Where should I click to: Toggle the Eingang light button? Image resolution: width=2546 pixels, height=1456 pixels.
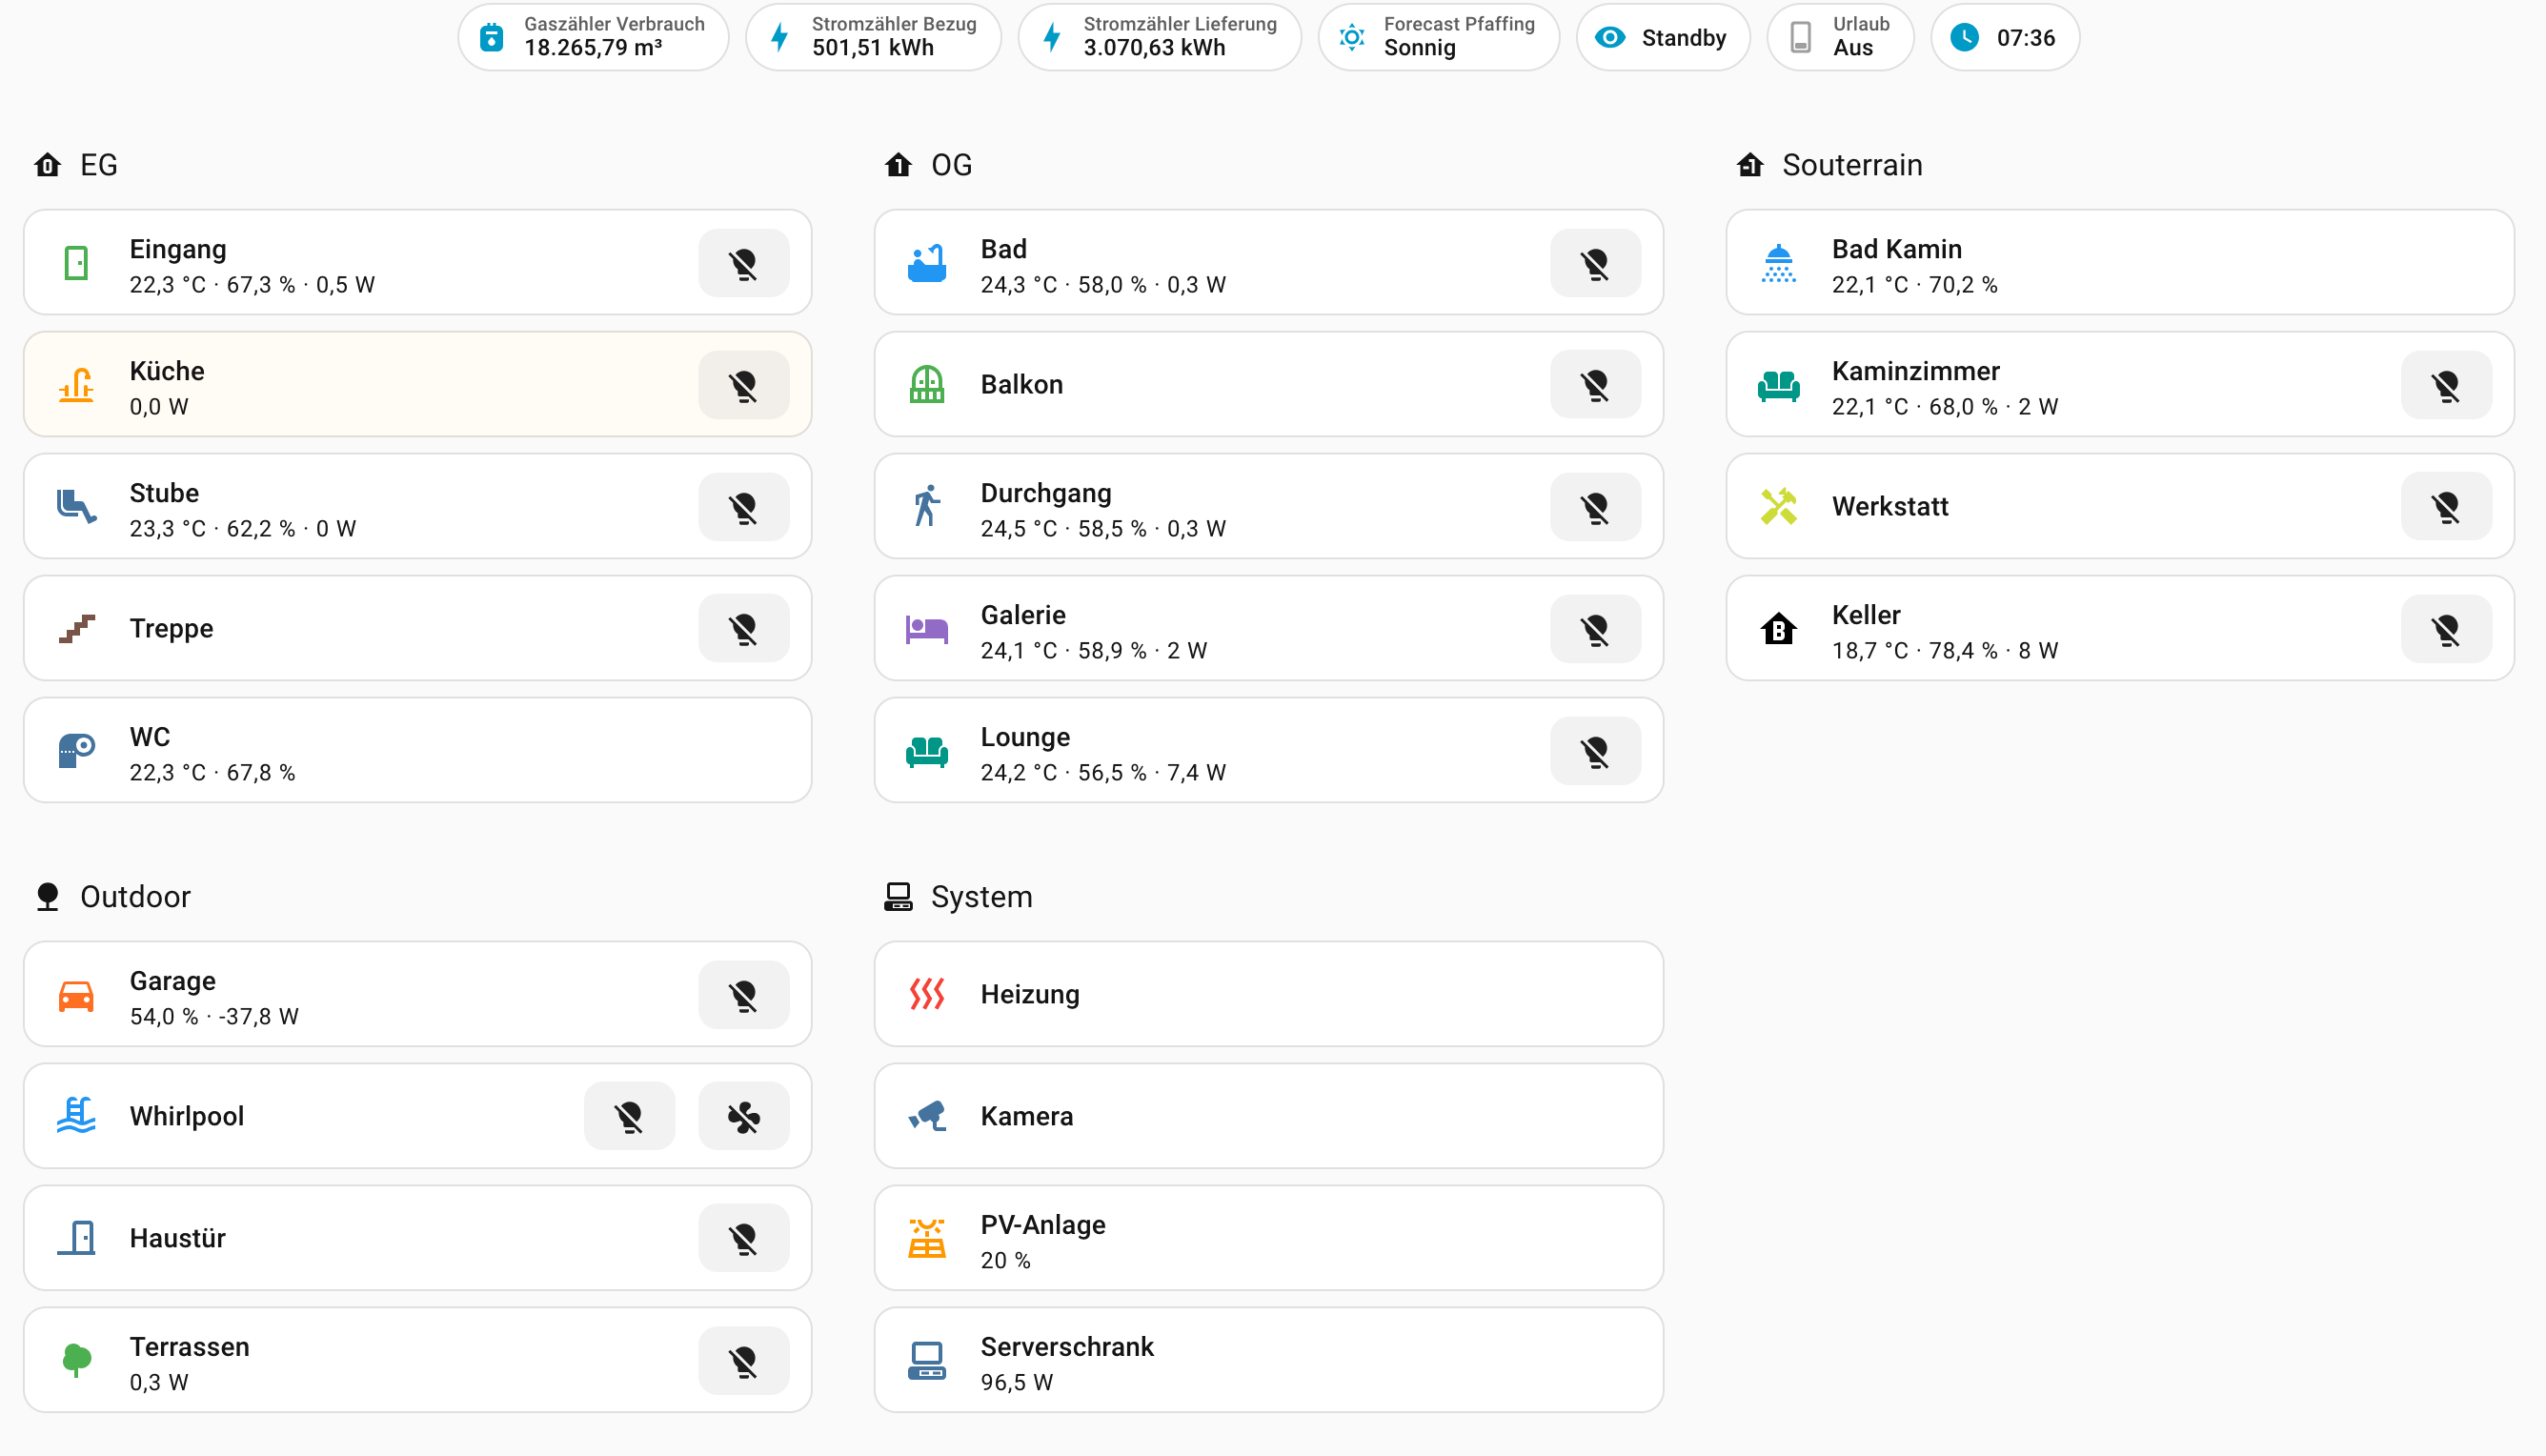click(743, 264)
